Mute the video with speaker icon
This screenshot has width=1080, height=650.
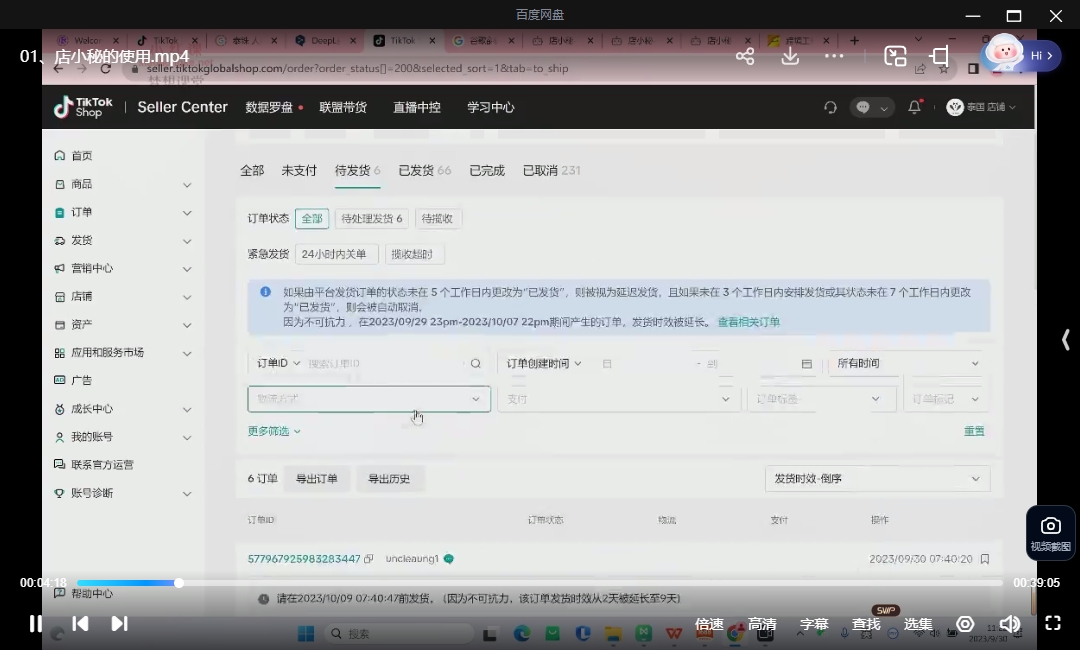pyautogui.click(x=1010, y=624)
